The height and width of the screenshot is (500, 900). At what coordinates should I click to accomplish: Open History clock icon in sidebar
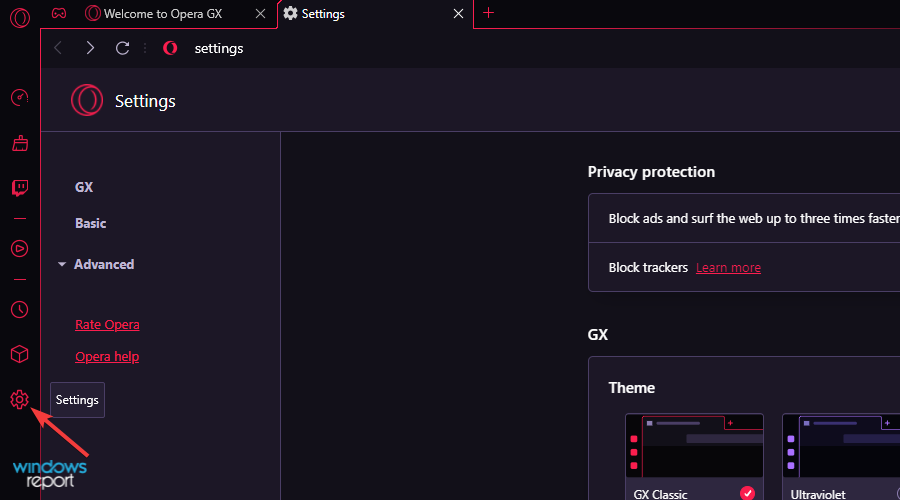20,309
